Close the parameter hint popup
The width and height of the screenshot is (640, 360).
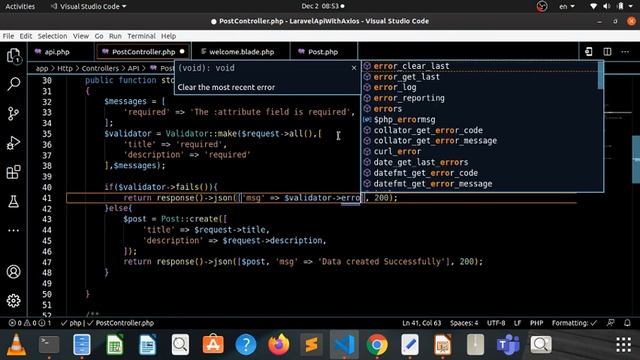[354, 68]
